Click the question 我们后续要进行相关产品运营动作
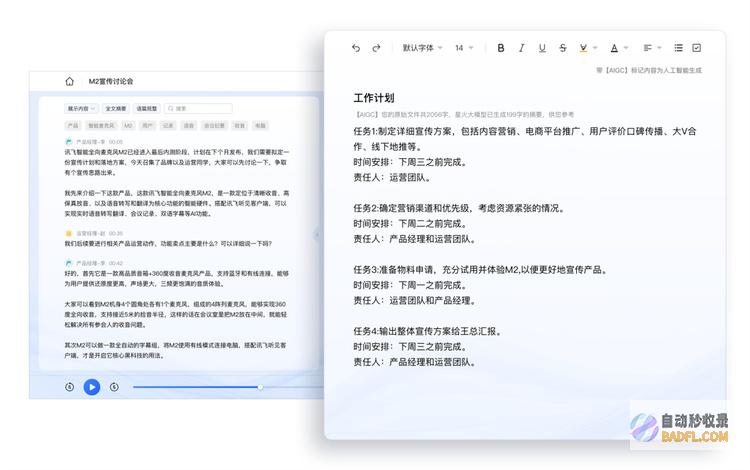The width and height of the screenshot is (750, 470). point(168,243)
